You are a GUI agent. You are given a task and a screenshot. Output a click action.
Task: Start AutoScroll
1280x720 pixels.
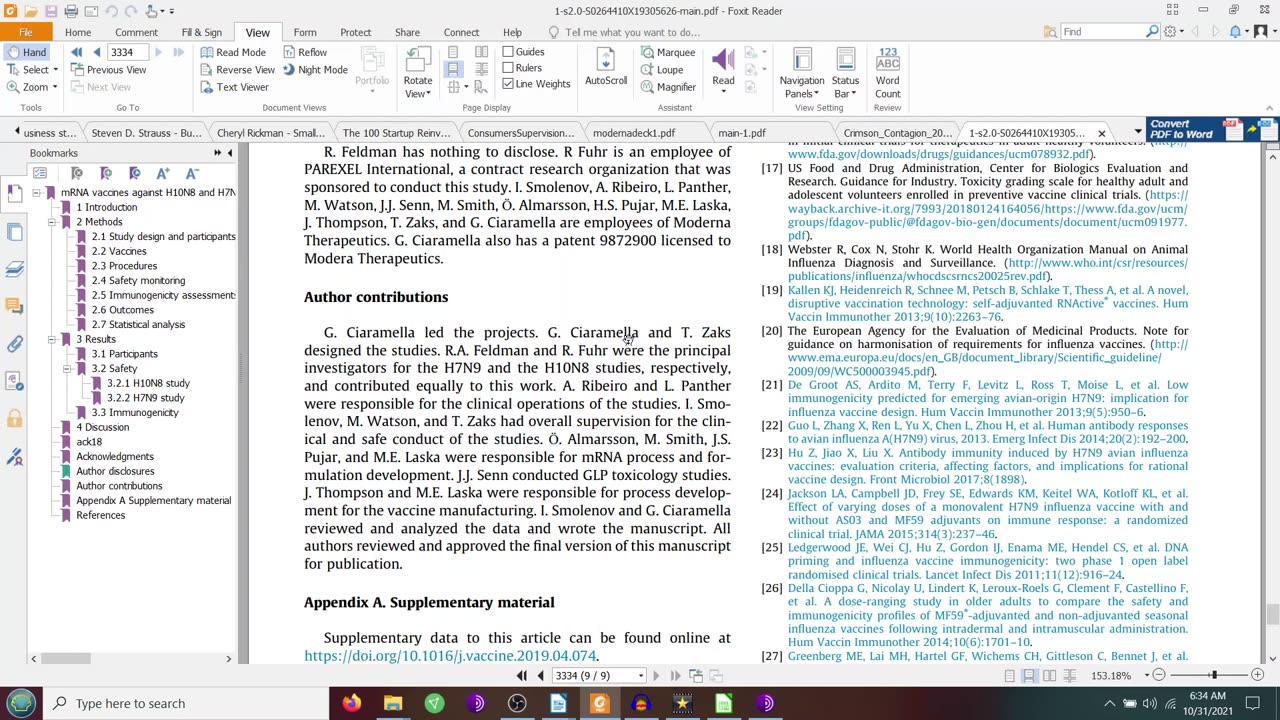(606, 65)
